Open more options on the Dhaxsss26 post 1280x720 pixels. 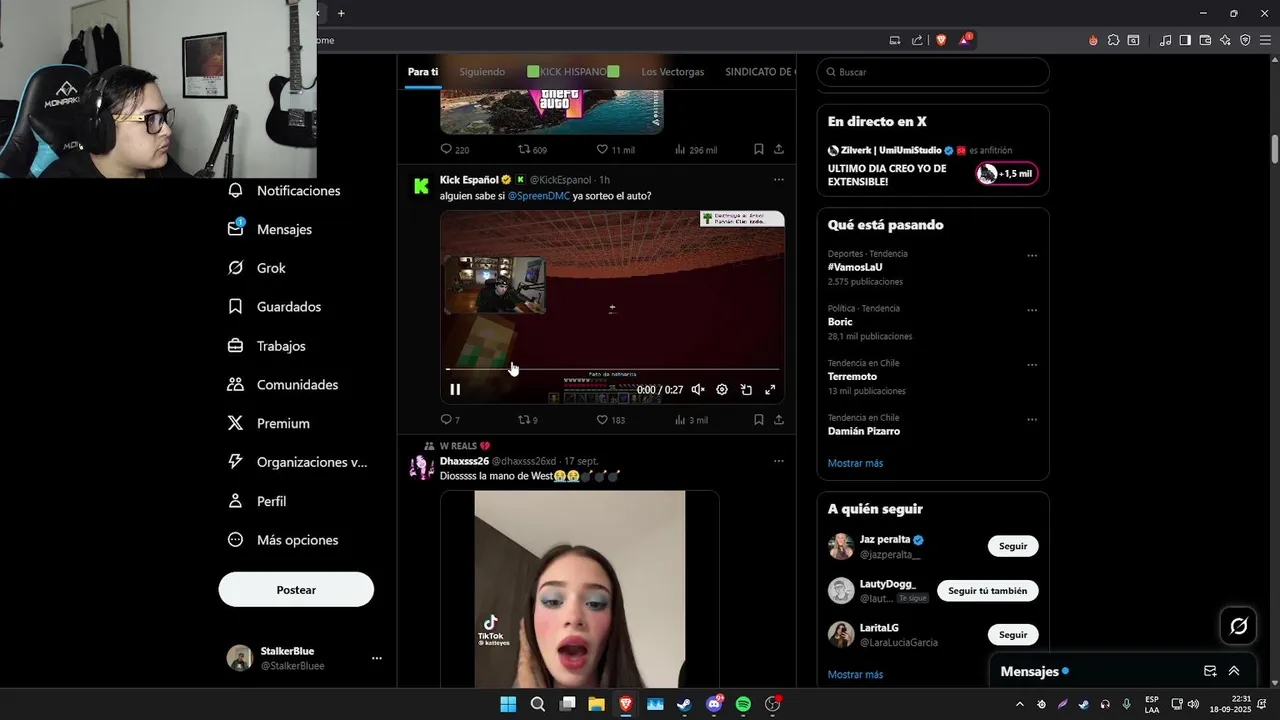pos(779,461)
